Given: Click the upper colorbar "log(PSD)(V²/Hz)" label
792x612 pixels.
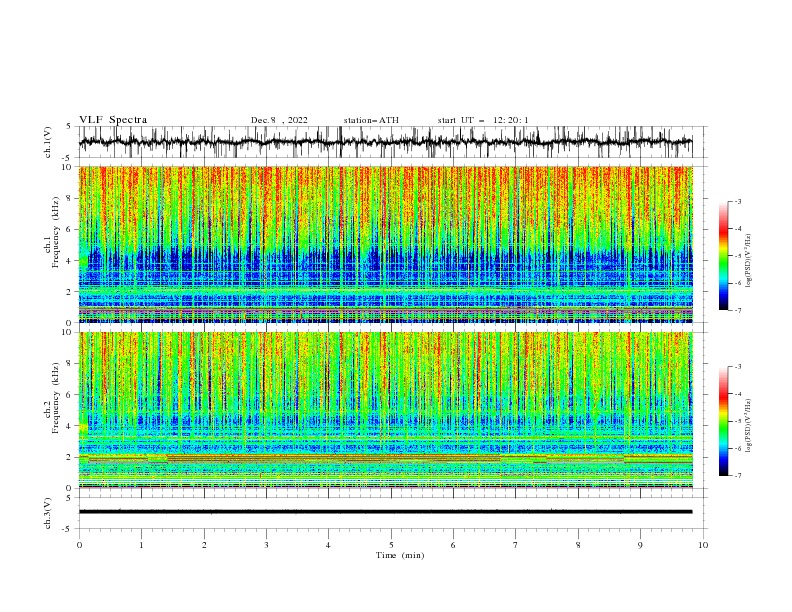Looking at the screenshot, I should coord(748,261).
